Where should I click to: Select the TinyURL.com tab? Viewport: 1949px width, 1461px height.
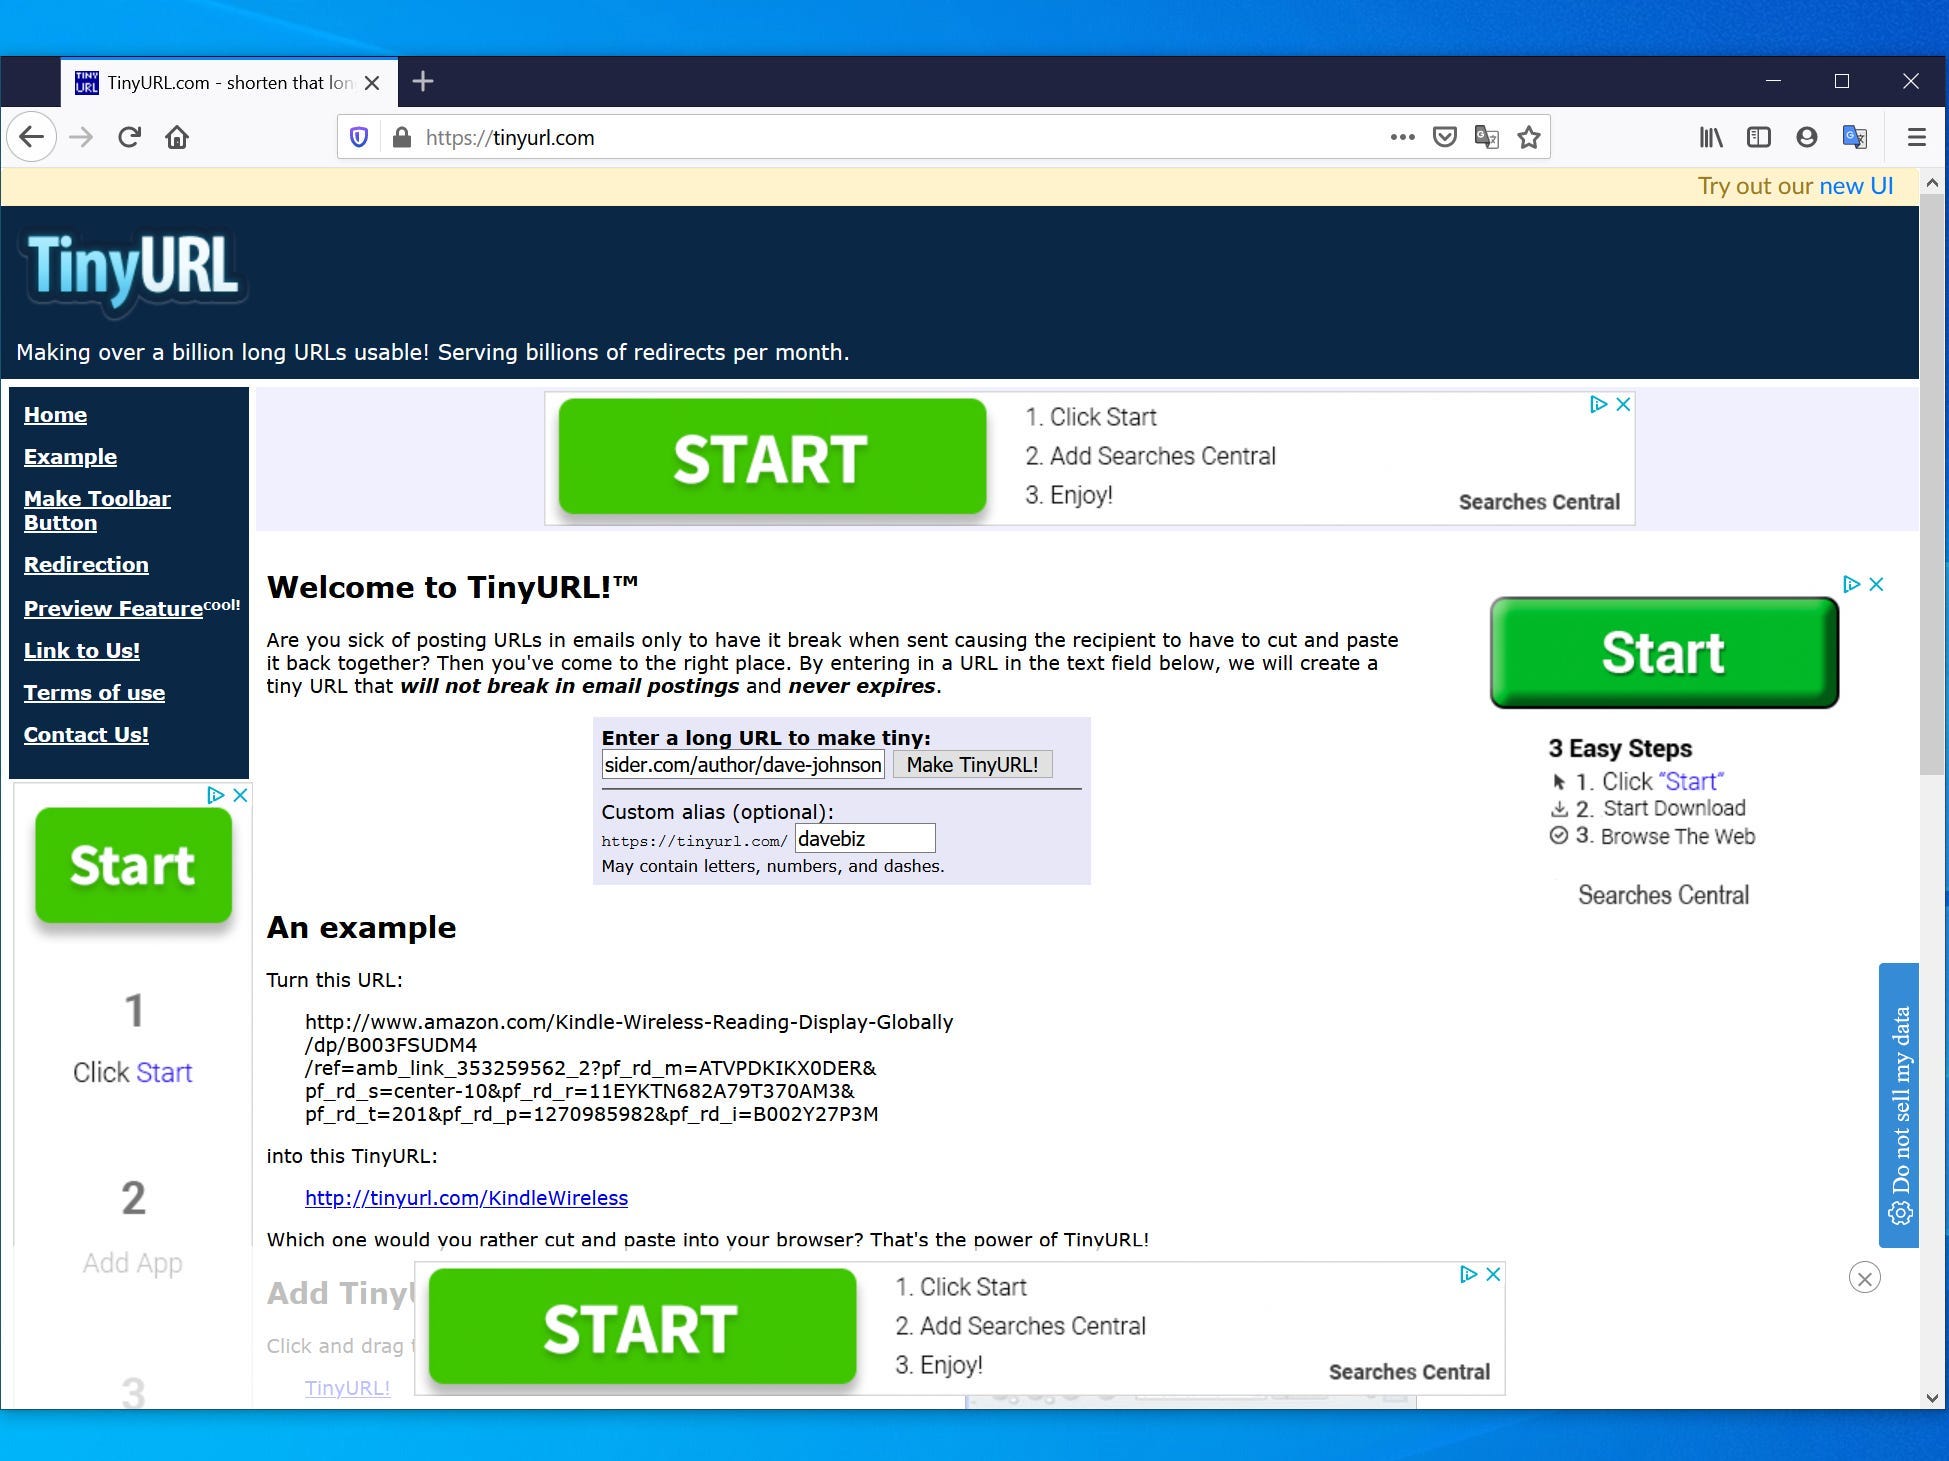[x=229, y=83]
